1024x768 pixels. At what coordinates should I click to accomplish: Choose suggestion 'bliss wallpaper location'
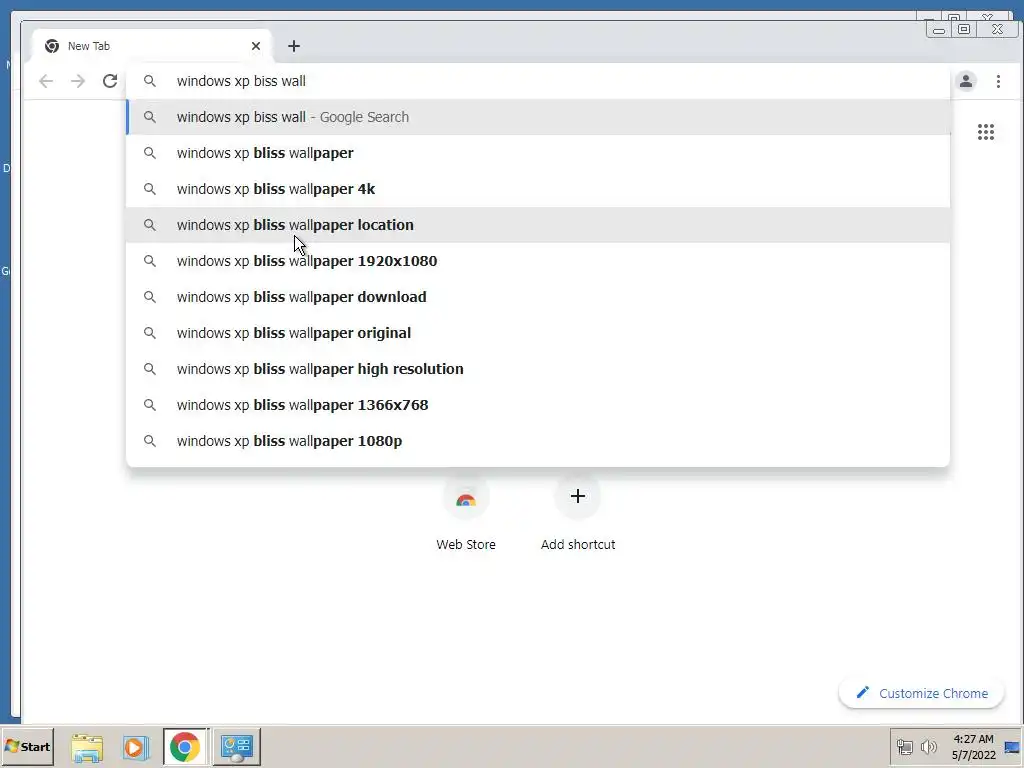pyautogui.click(x=538, y=225)
